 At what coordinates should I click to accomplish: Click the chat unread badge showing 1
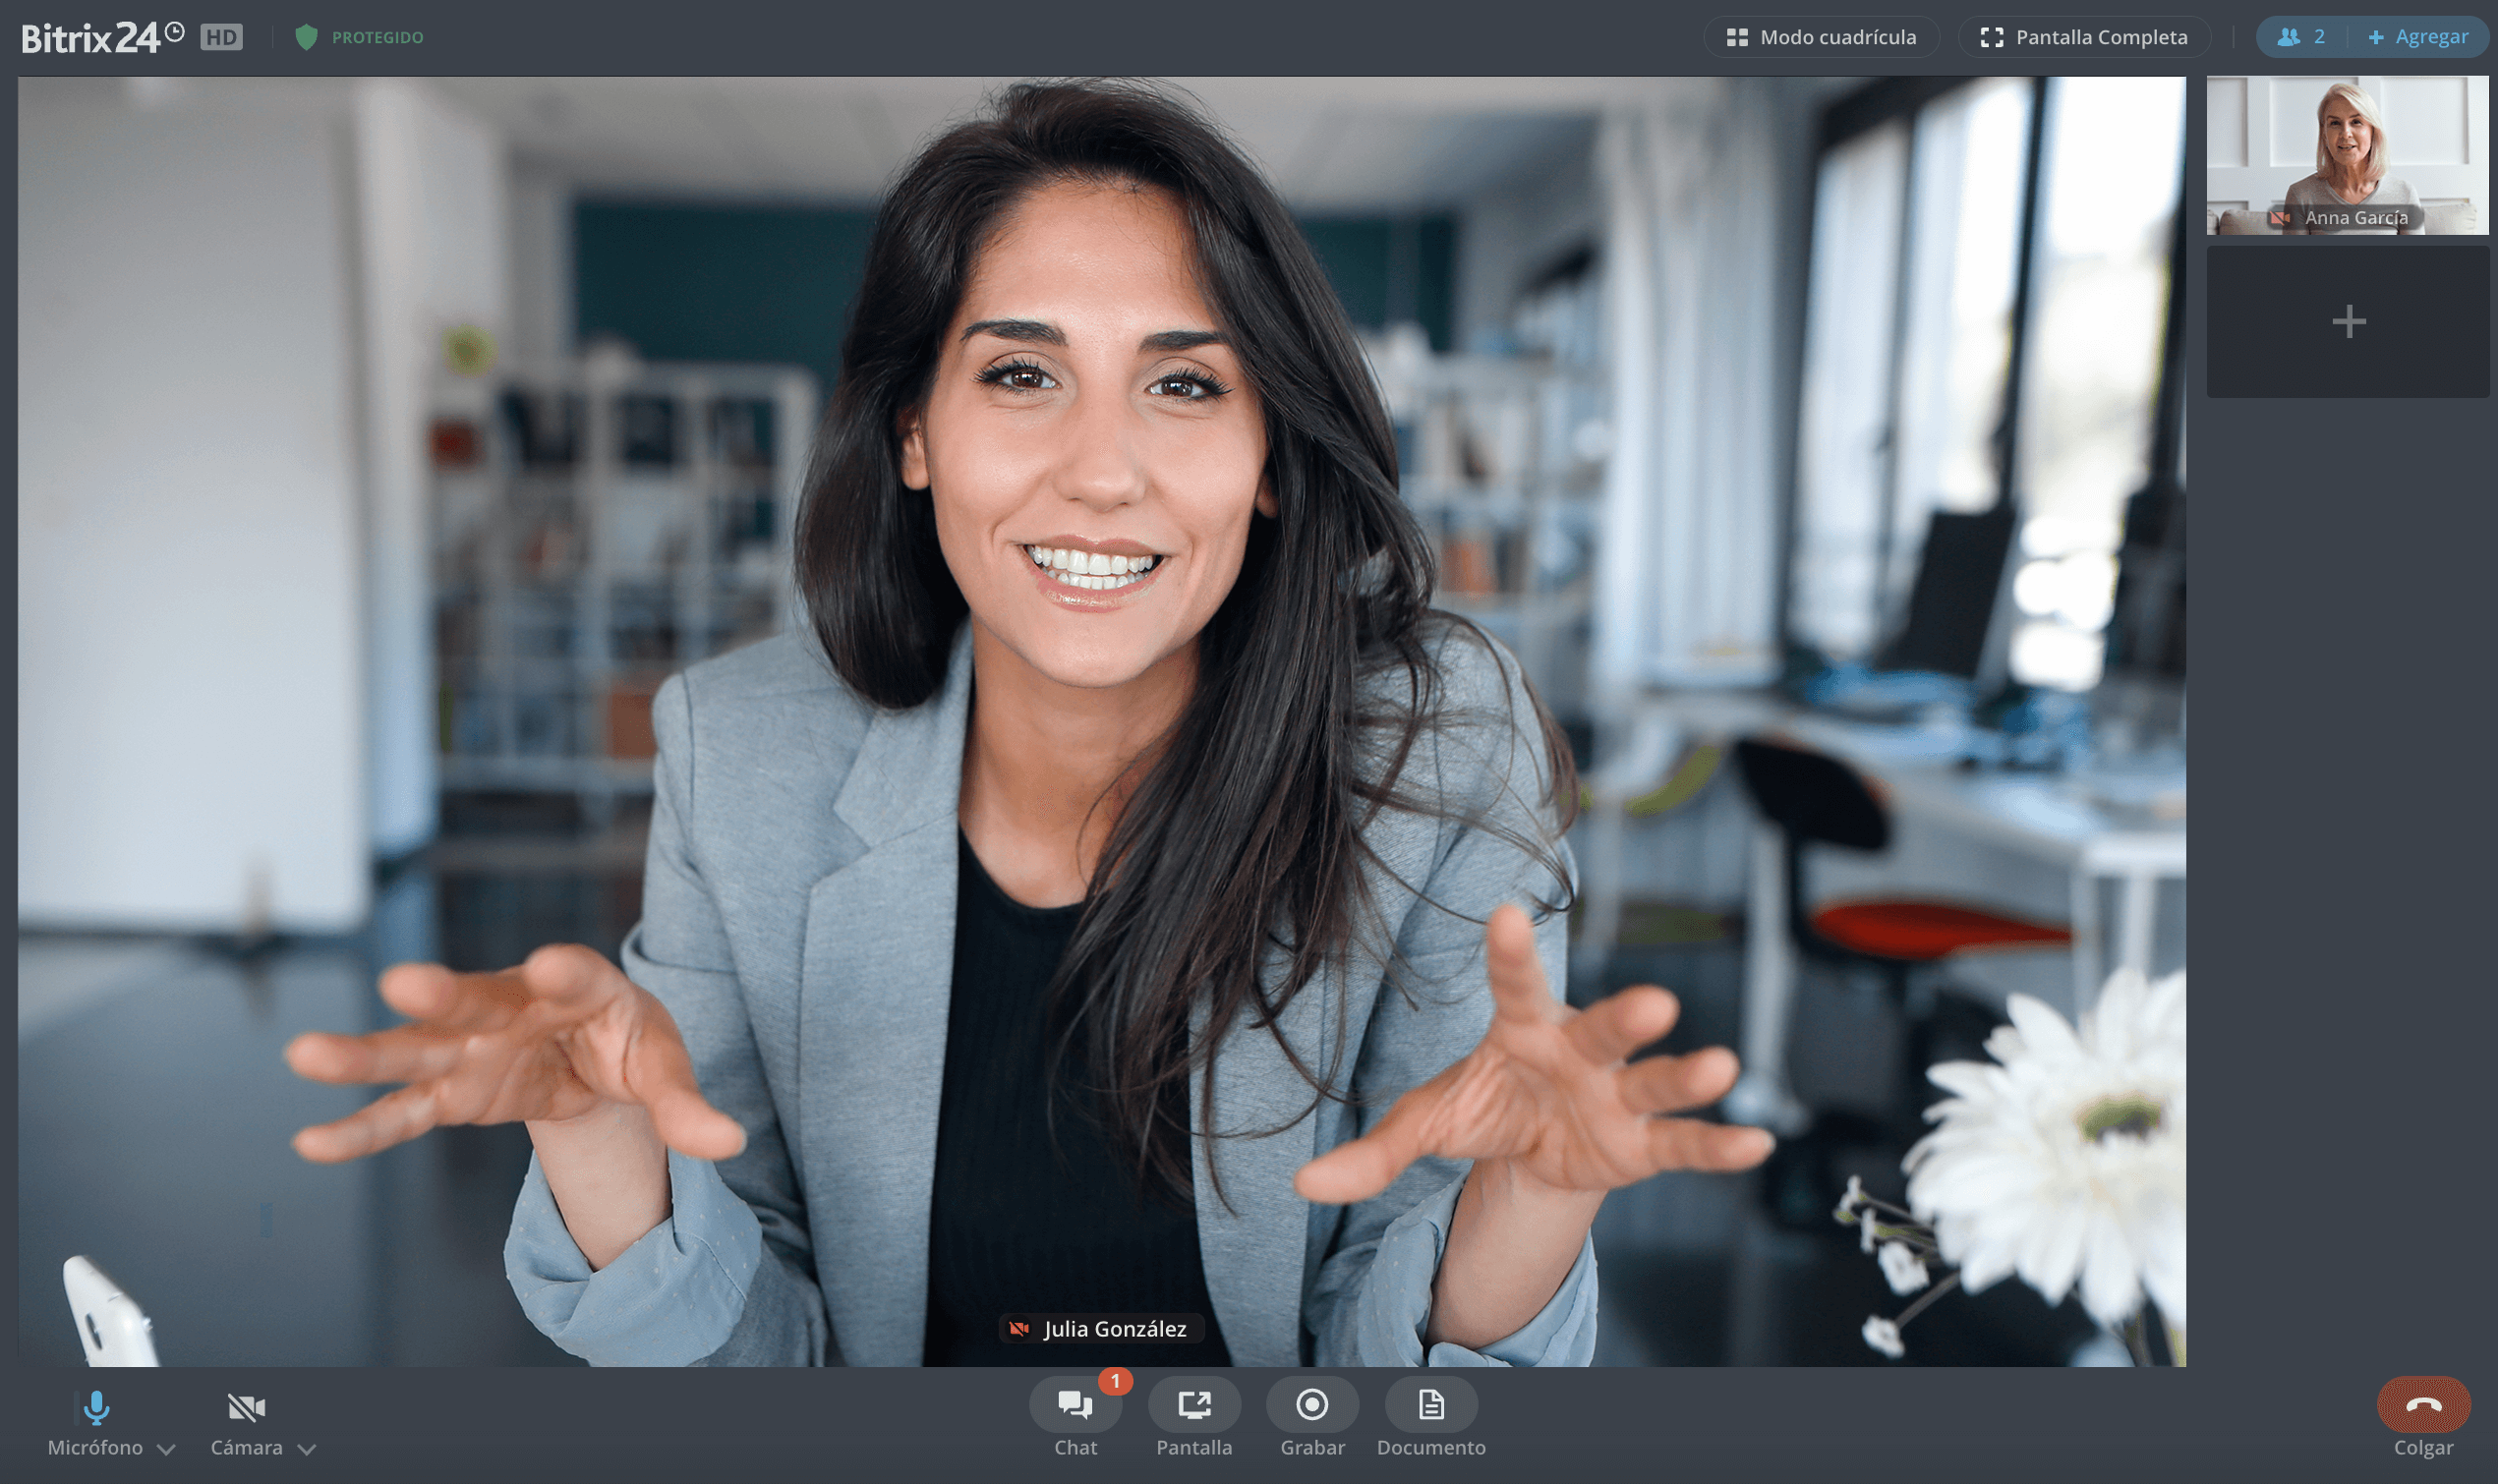coord(1115,1381)
